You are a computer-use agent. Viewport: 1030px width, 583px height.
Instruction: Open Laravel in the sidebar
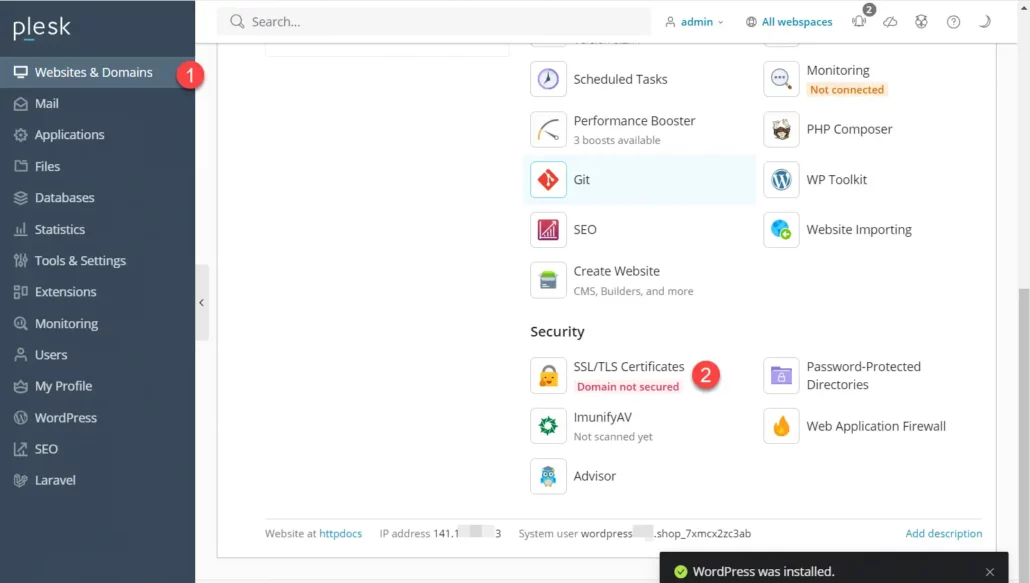coord(97,480)
